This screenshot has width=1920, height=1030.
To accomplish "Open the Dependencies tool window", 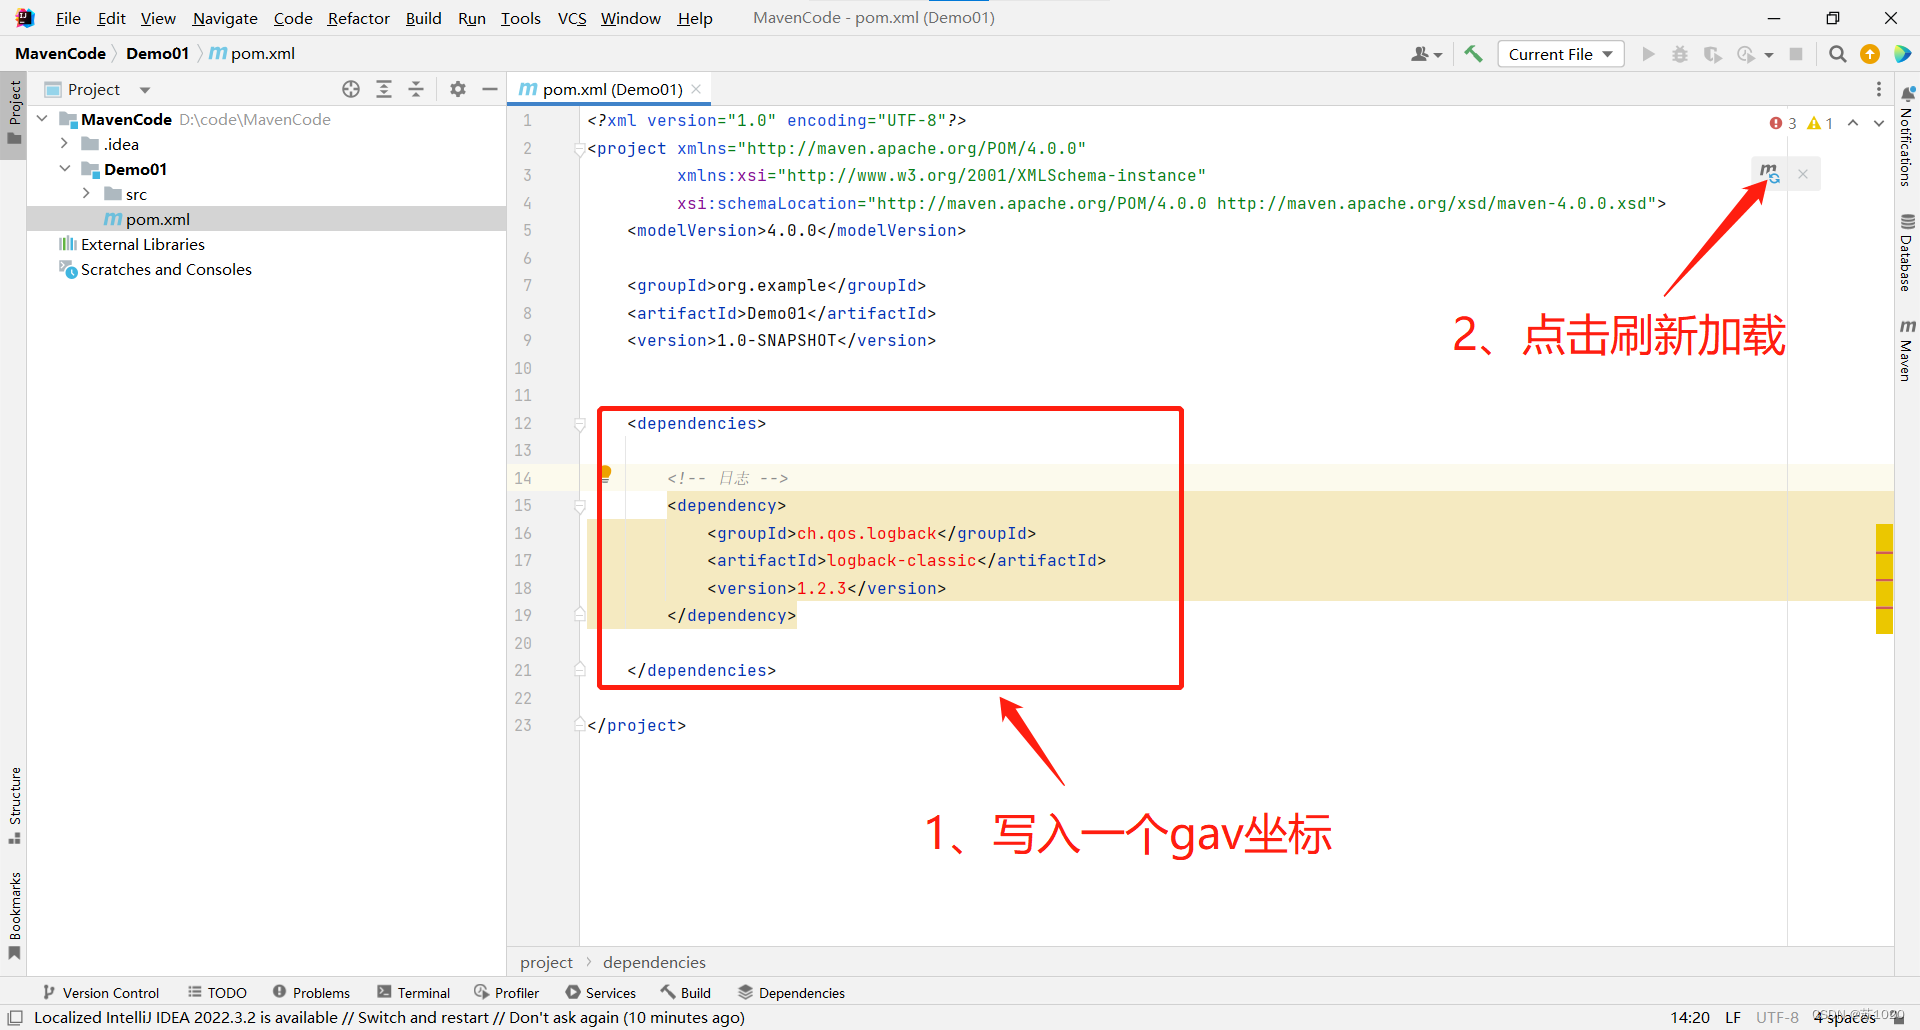I will point(792,993).
